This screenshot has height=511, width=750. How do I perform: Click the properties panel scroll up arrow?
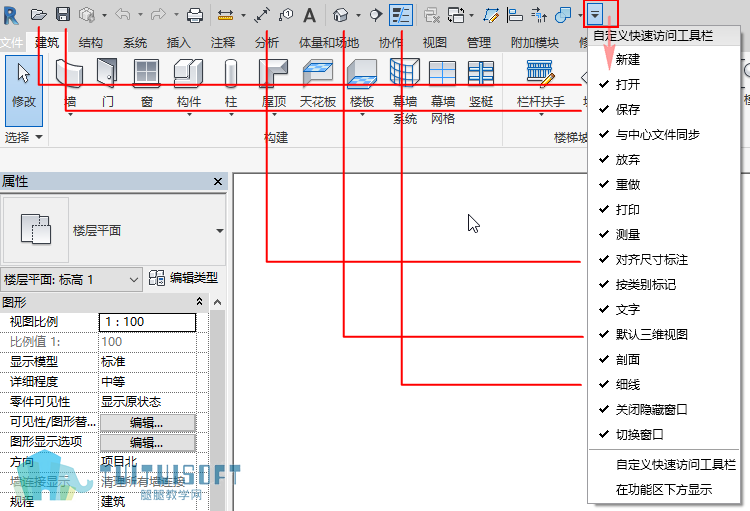(x=217, y=302)
